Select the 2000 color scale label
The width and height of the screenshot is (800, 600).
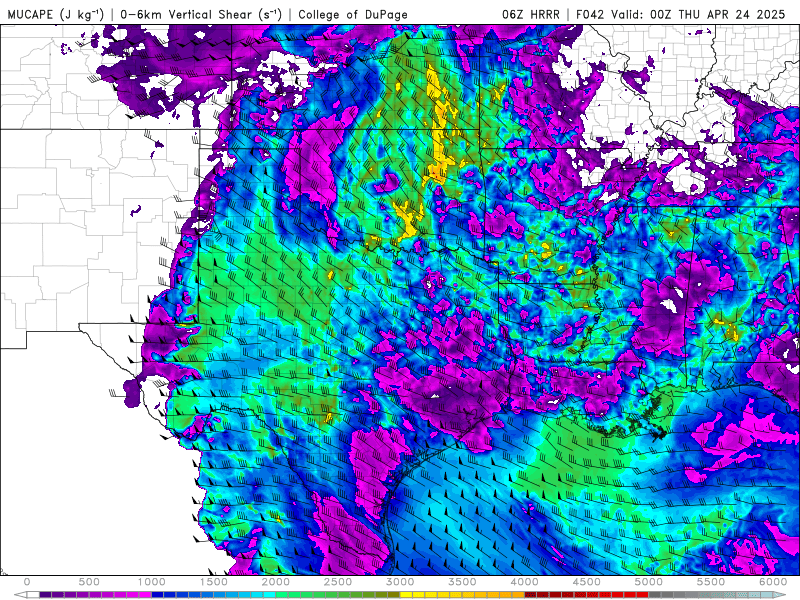tap(276, 582)
